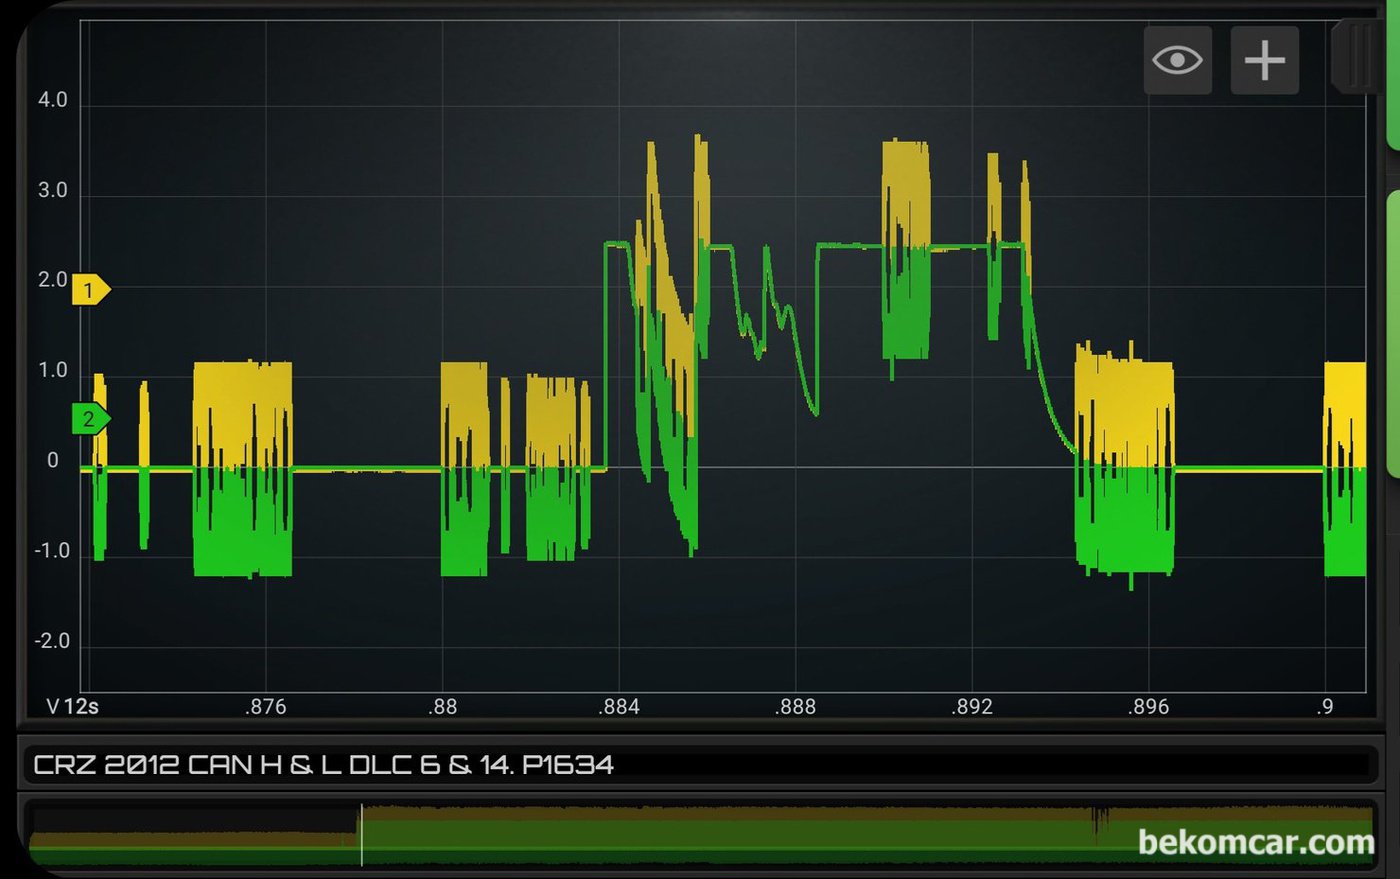Select the green channel 2 marker
Viewport: 1400px width, 879px height.
[90, 419]
